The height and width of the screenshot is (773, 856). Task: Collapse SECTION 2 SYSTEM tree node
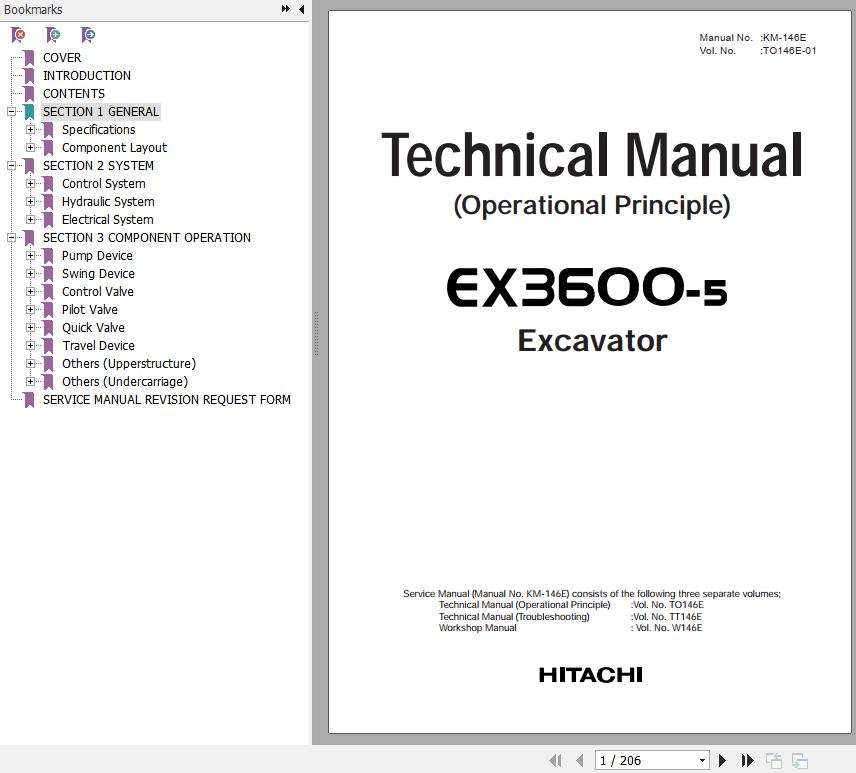11,165
